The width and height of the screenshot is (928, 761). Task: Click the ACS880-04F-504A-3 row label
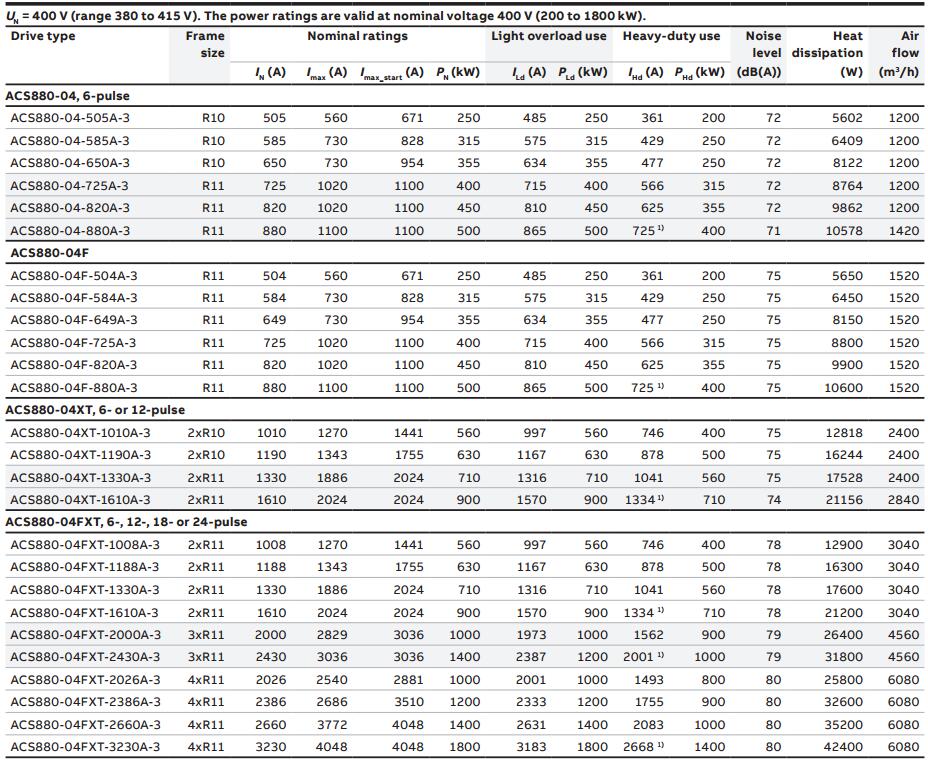[x=73, y=276]
